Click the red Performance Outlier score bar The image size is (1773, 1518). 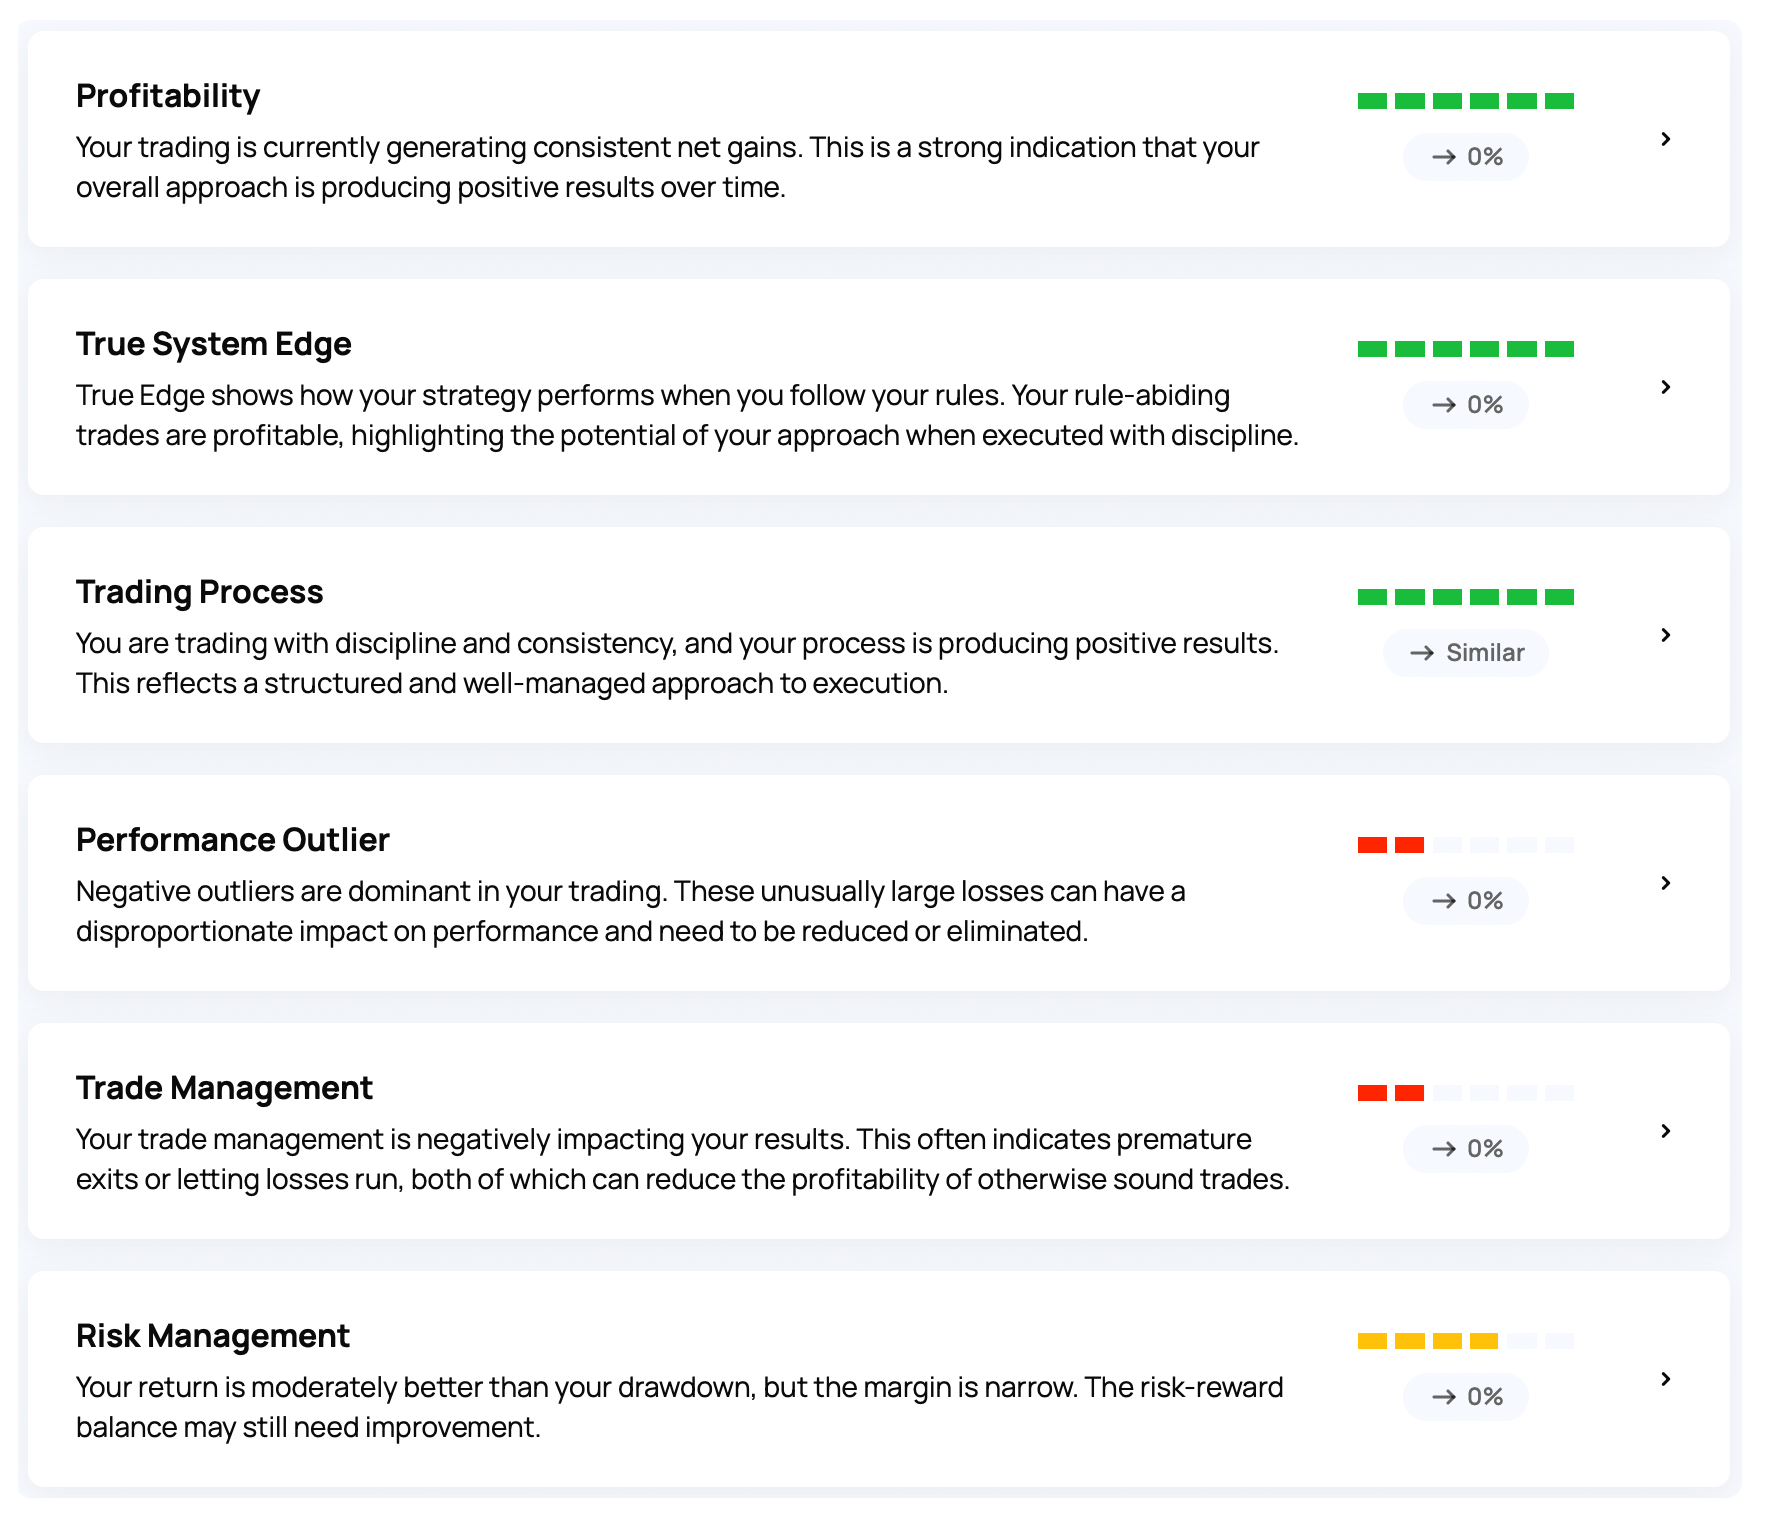[1391, 845]
